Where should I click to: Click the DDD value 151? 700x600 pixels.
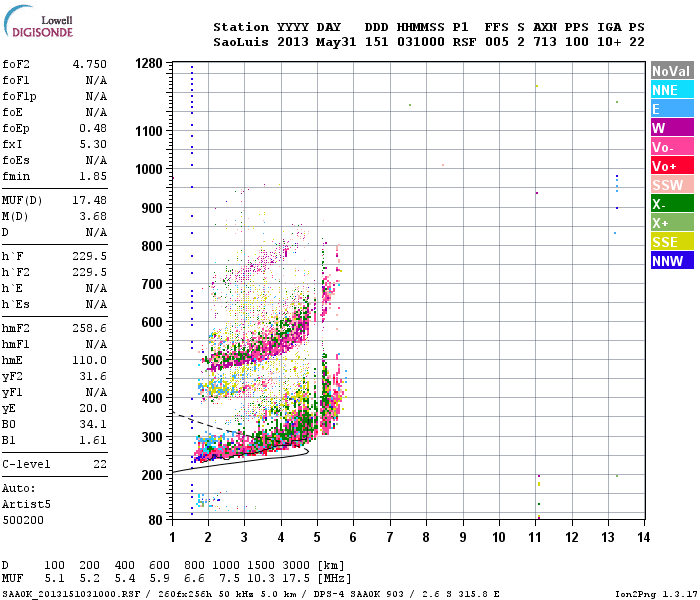click(376, 42)
